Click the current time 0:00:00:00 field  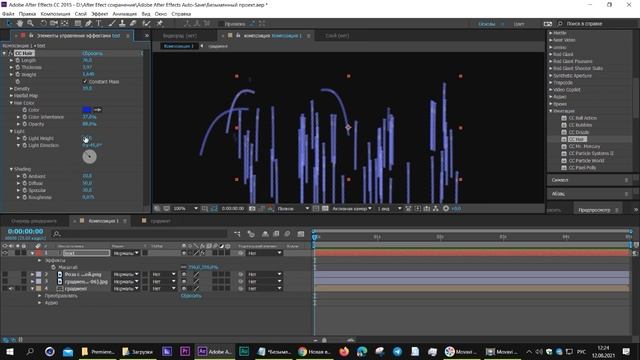[25, 231]
